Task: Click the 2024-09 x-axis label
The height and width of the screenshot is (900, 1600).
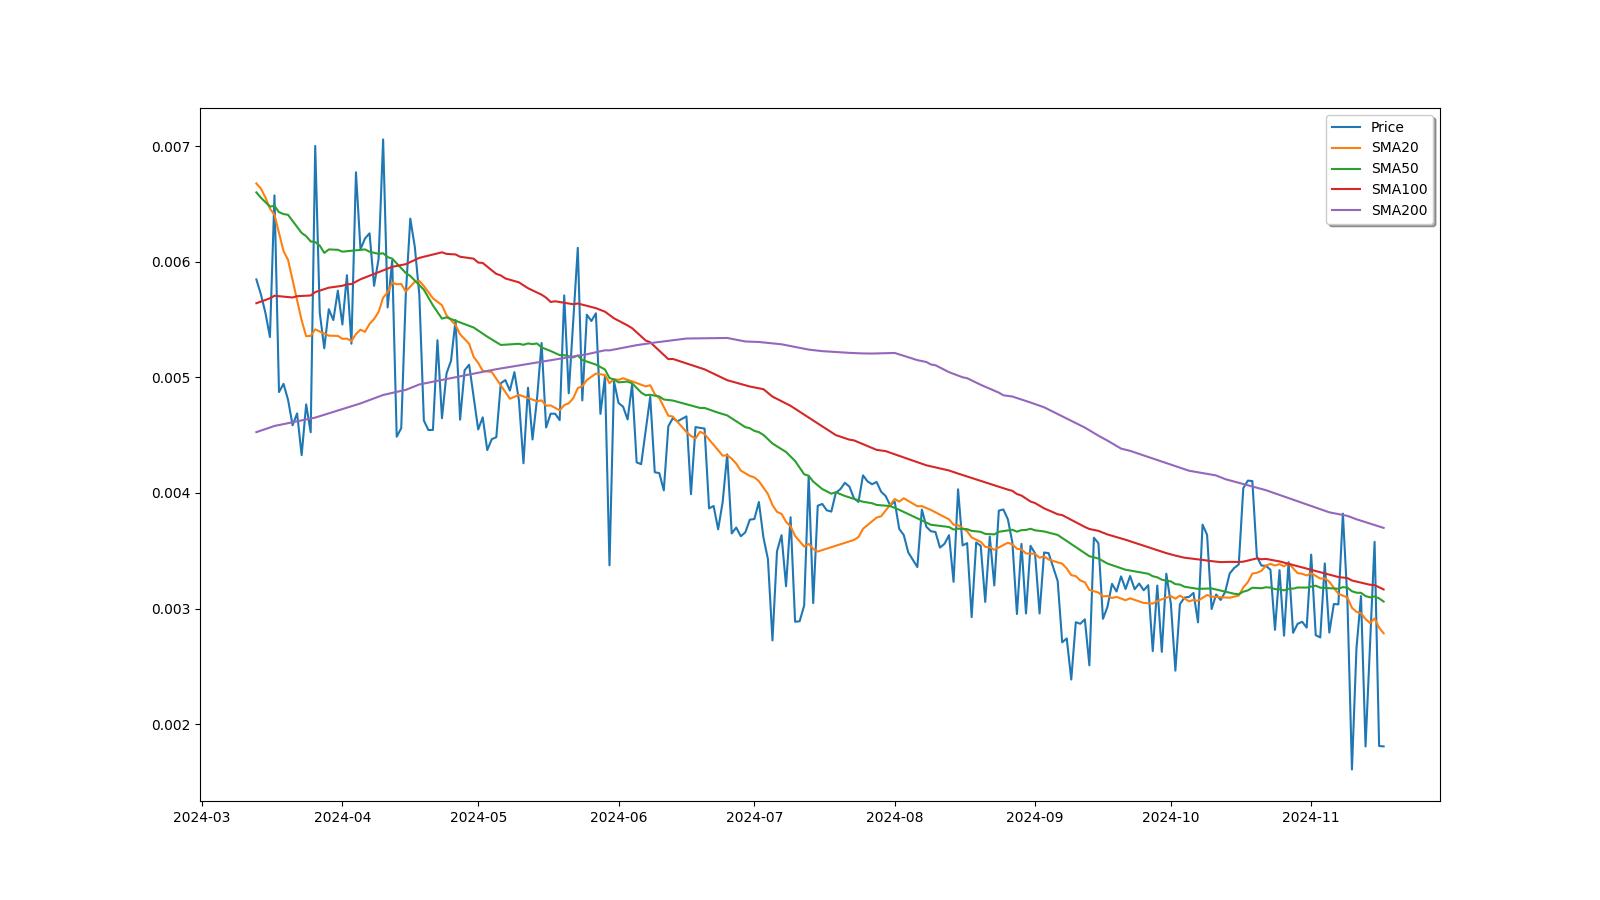Action: [x=1034, y=817]
